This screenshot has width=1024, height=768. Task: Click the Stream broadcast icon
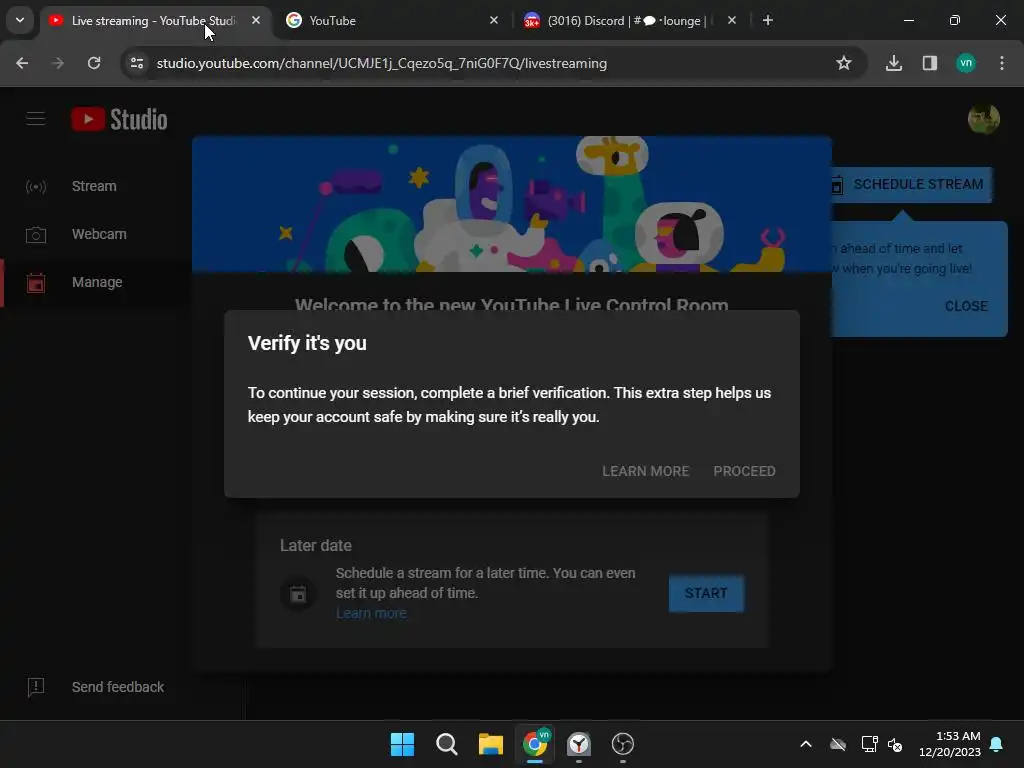[x=36, y=187]
